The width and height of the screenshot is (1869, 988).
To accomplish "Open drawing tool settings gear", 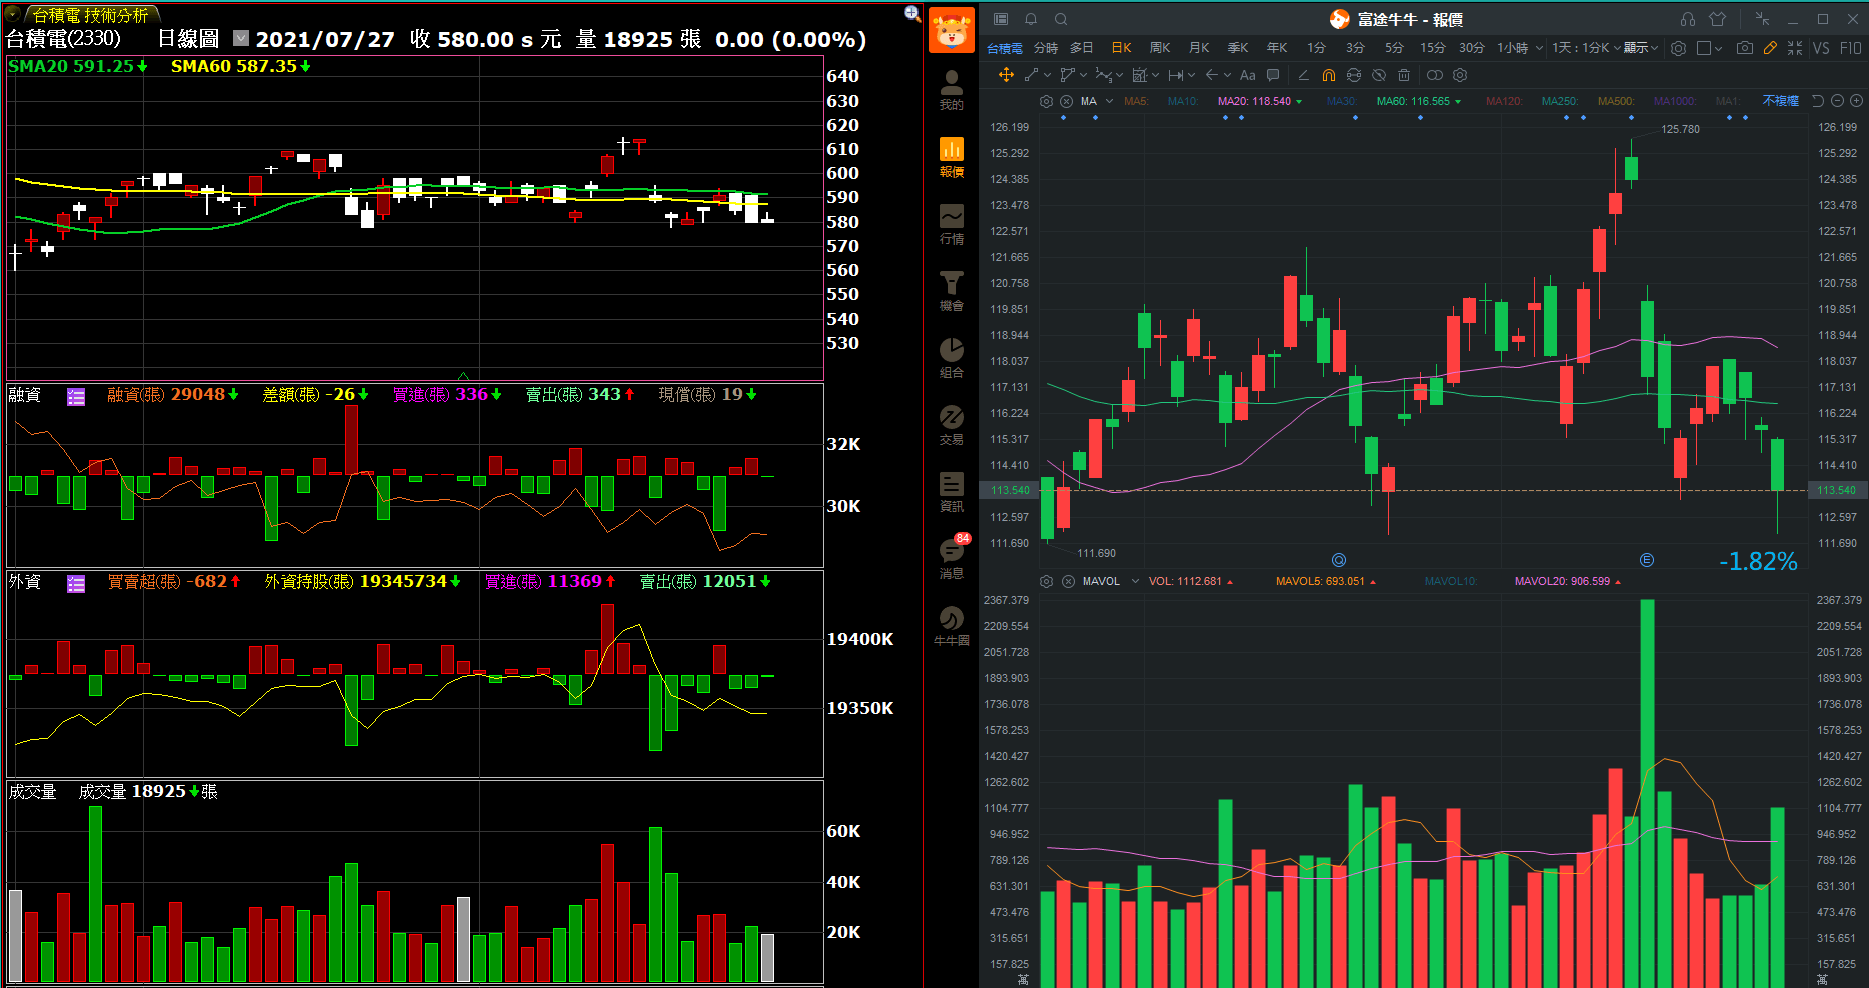I will pyautogui.click(x=1460, y=75).
